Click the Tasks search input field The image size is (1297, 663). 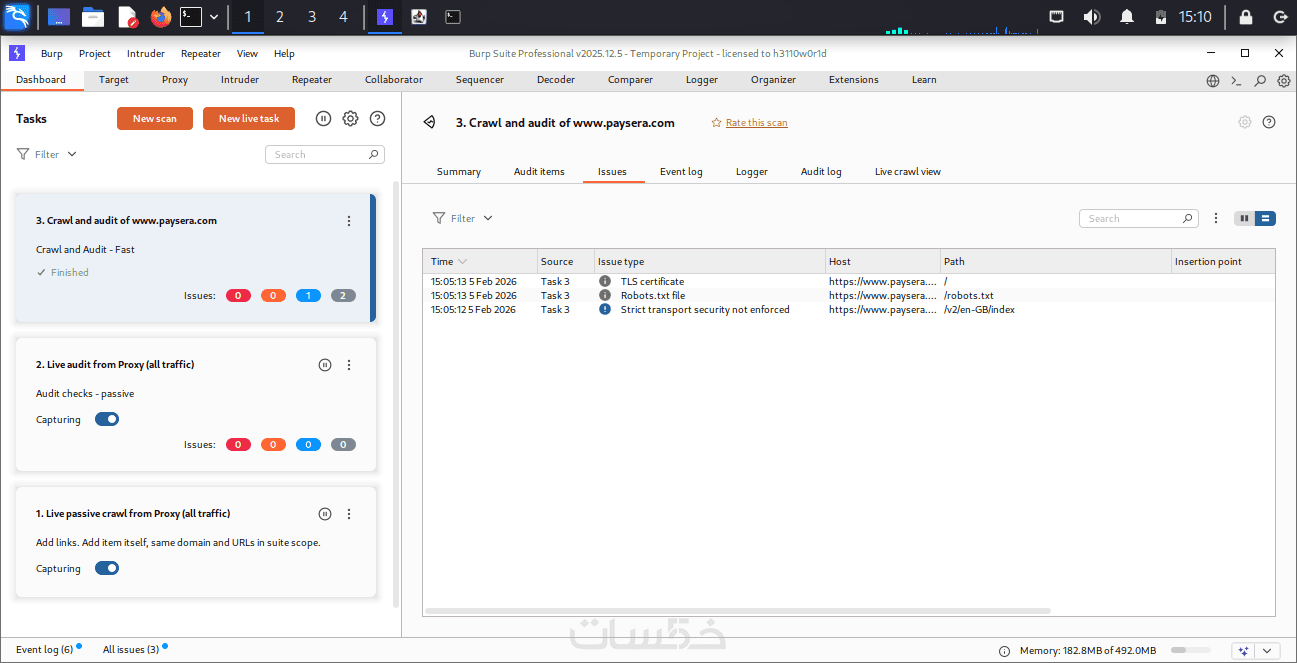click(325, 155)
